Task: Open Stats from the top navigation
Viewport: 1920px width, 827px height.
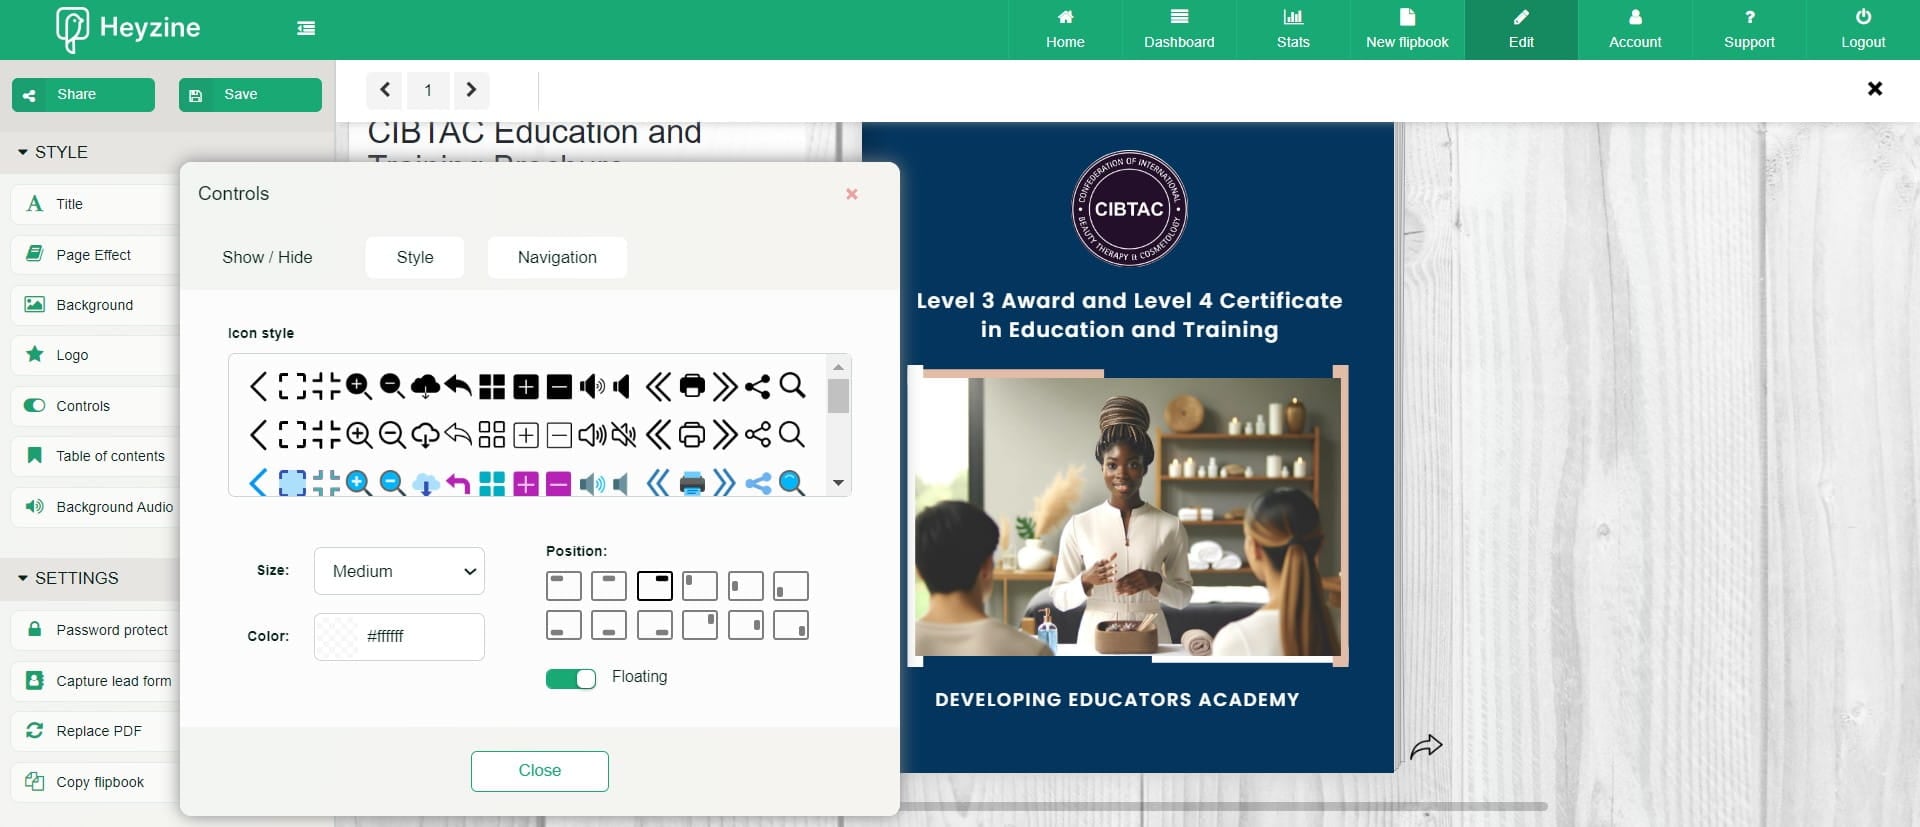Action: tap(1292, 29)
